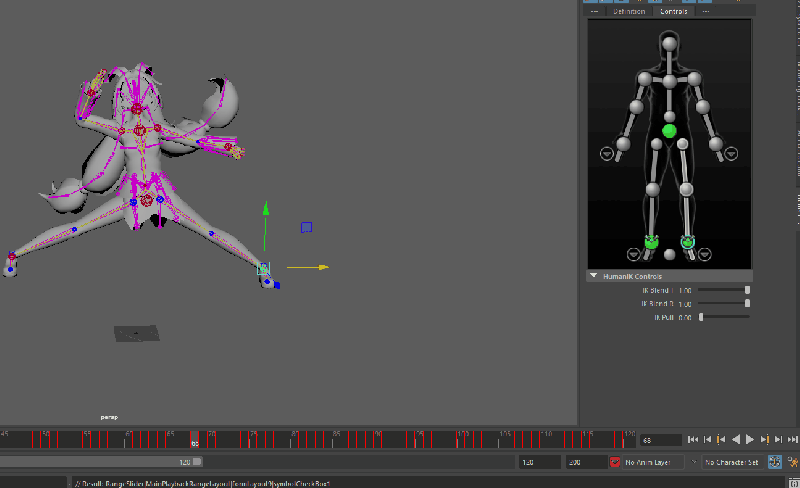
Task: Select wrist effector on figure's screen-right hand
Action: click(x=716, y=144)
